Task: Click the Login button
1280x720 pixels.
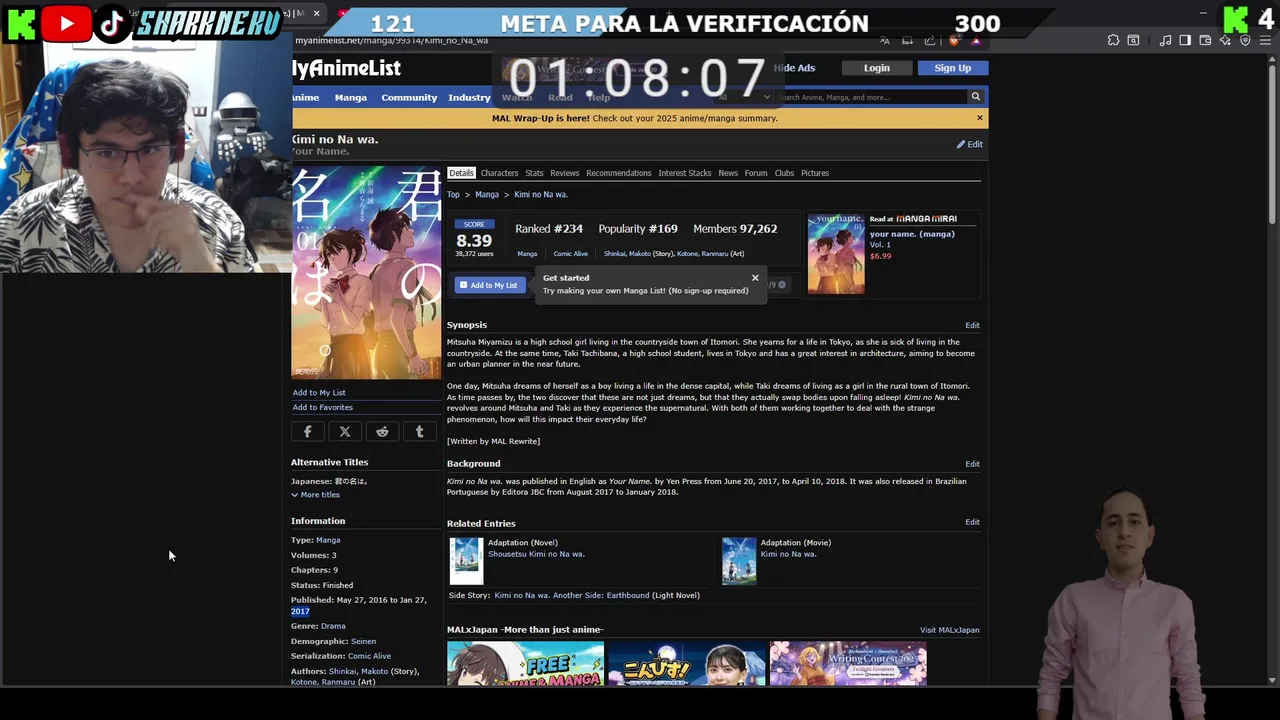Action: pyautogui.click(x=876, y=68)
